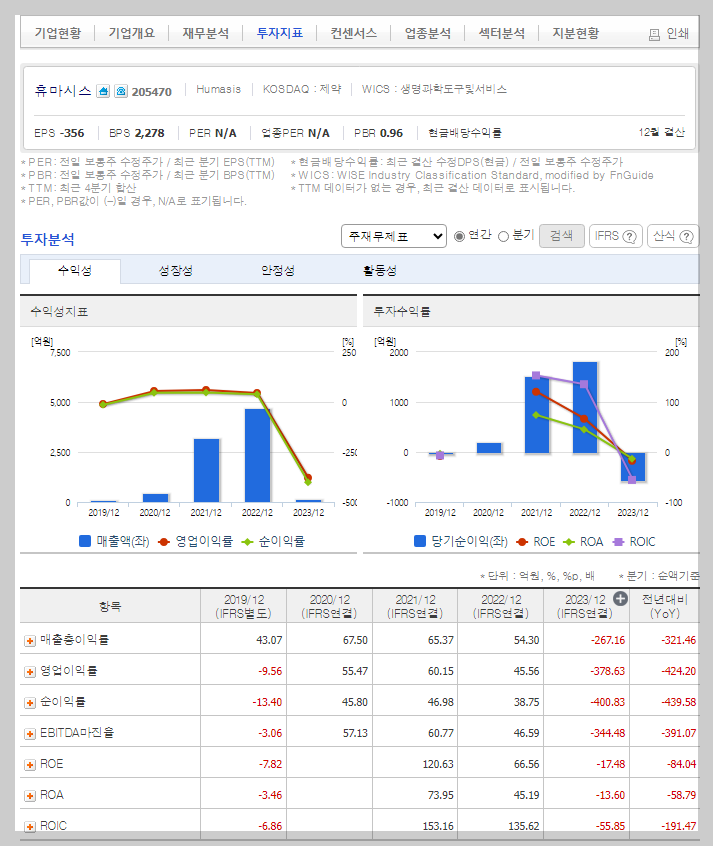This screenshot has width=713, height=846.
Task: Switch to the 안정성 tab
Action: [x=278, y=270]
